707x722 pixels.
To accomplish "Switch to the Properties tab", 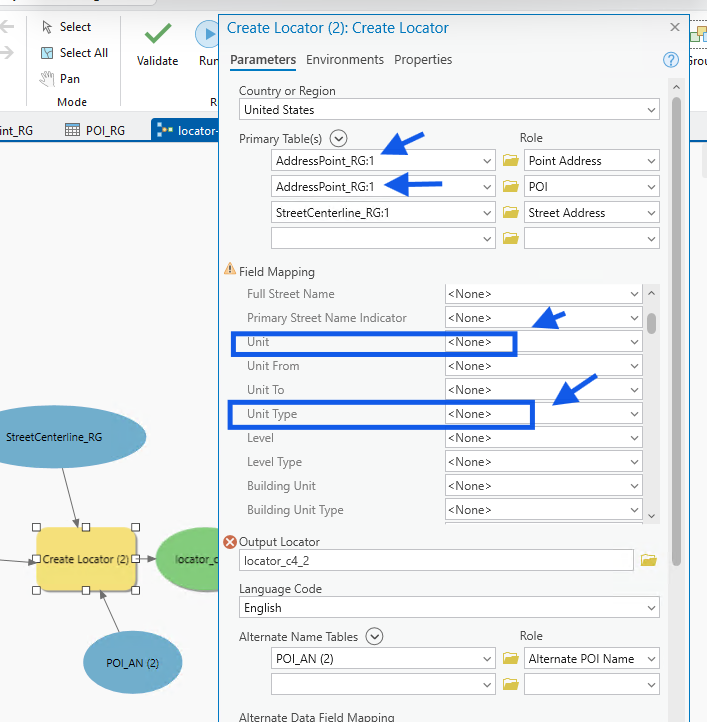I will tap(423, 60).
